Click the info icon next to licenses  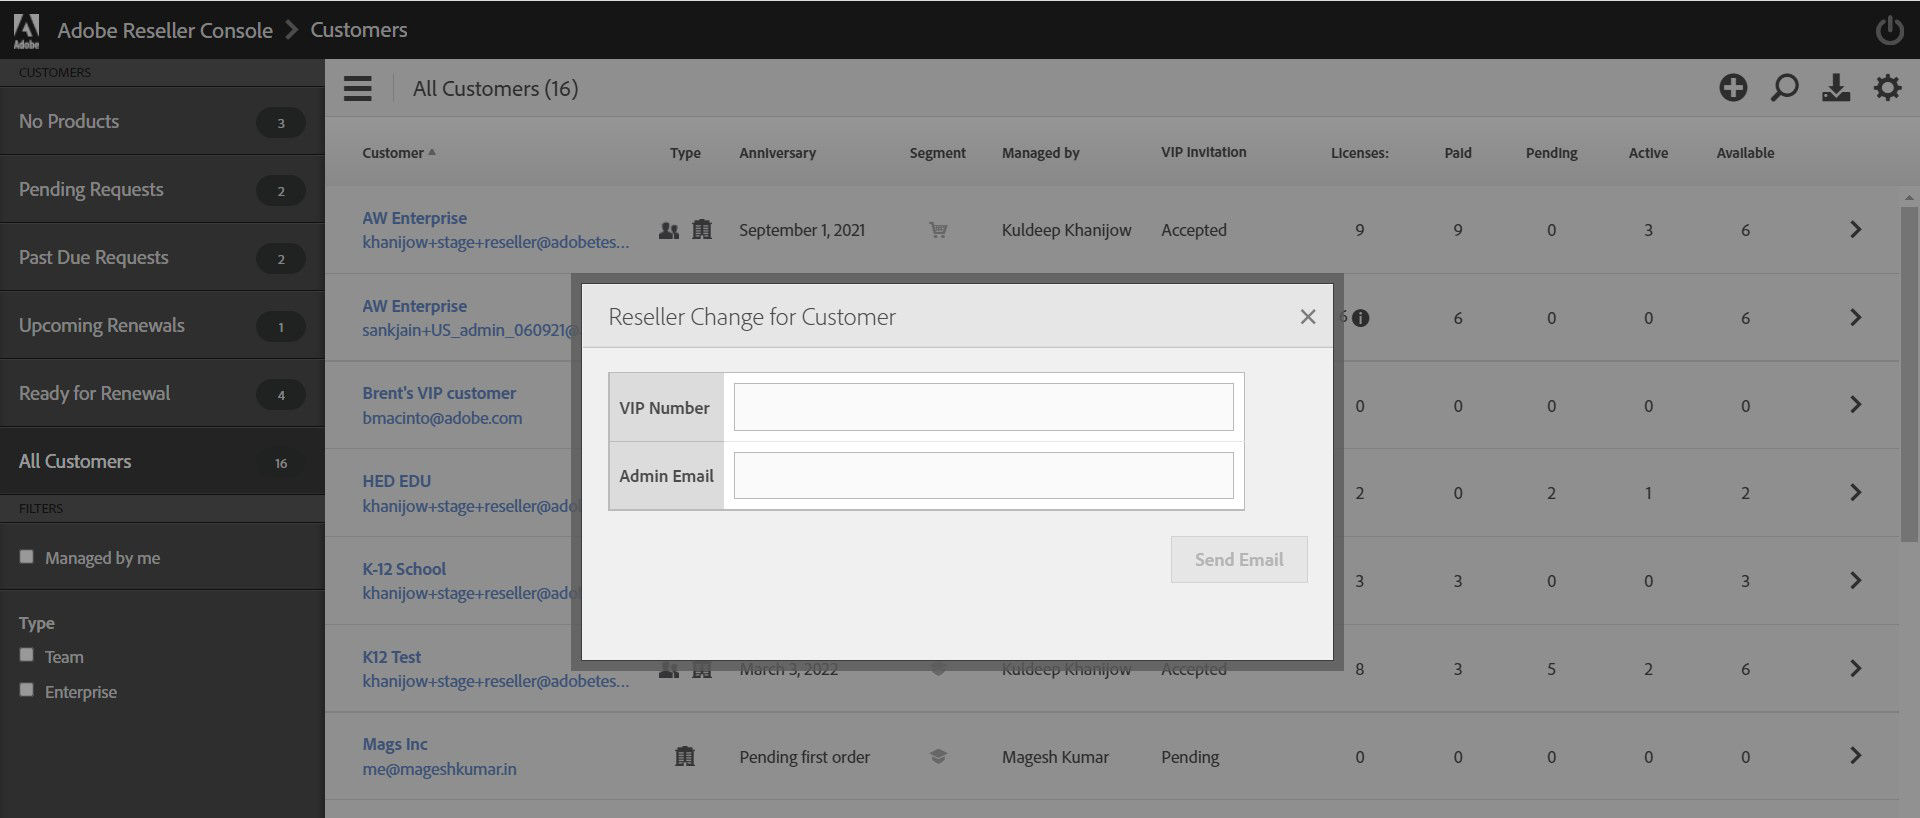(1360, 318)
